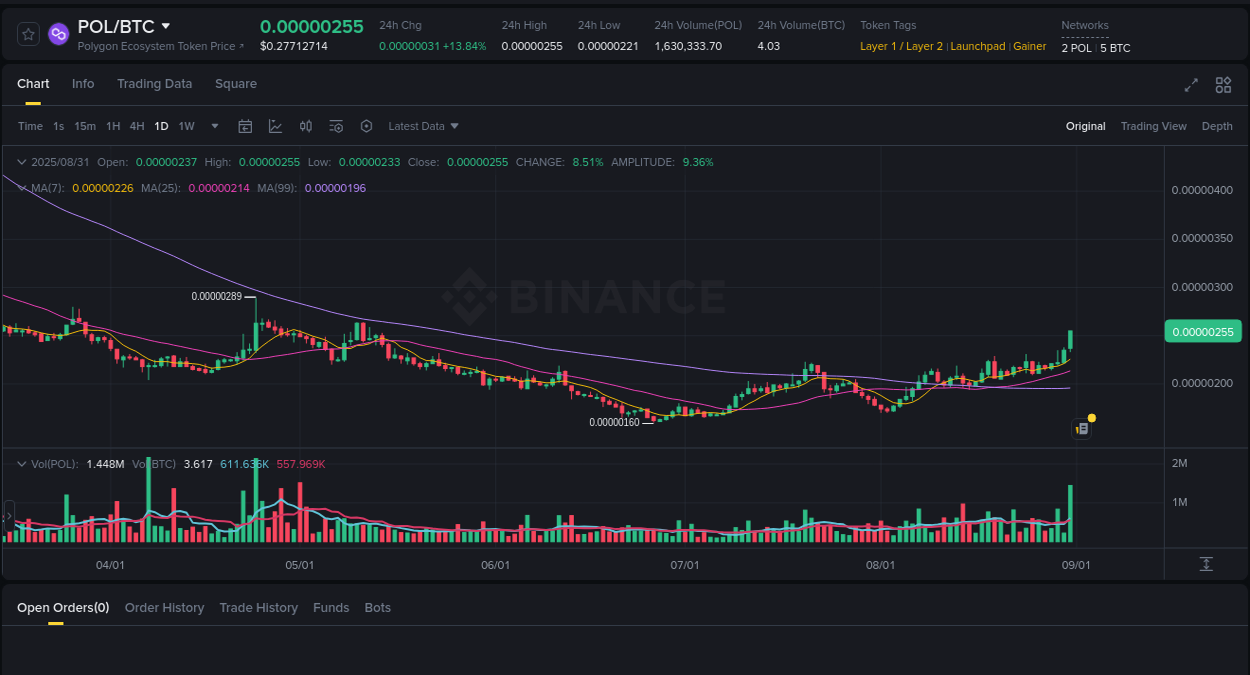Expand the left side panel handle

point(9,517)
